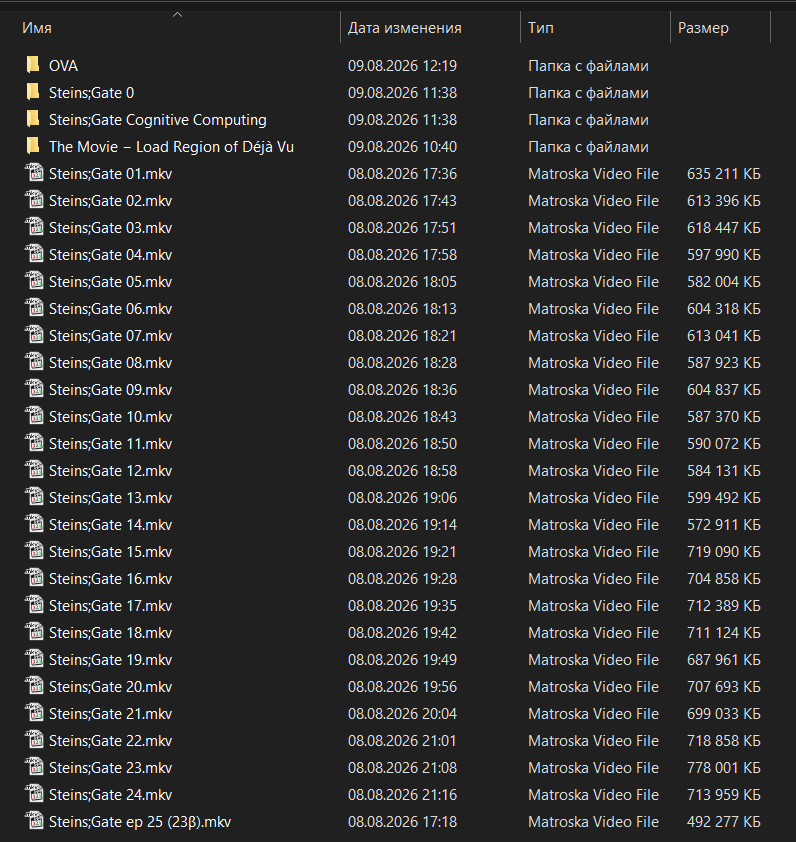Click the Steins;Gate 14.mkv file icon

pos(34,524)
